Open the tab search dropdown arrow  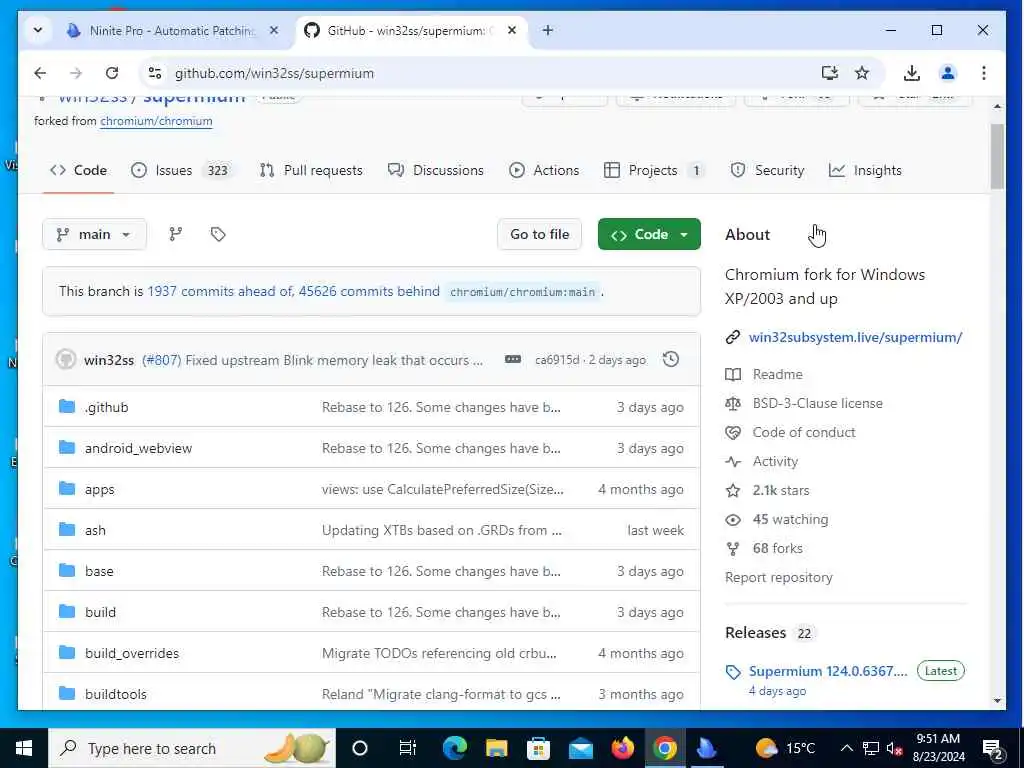[x=38, y=30]
